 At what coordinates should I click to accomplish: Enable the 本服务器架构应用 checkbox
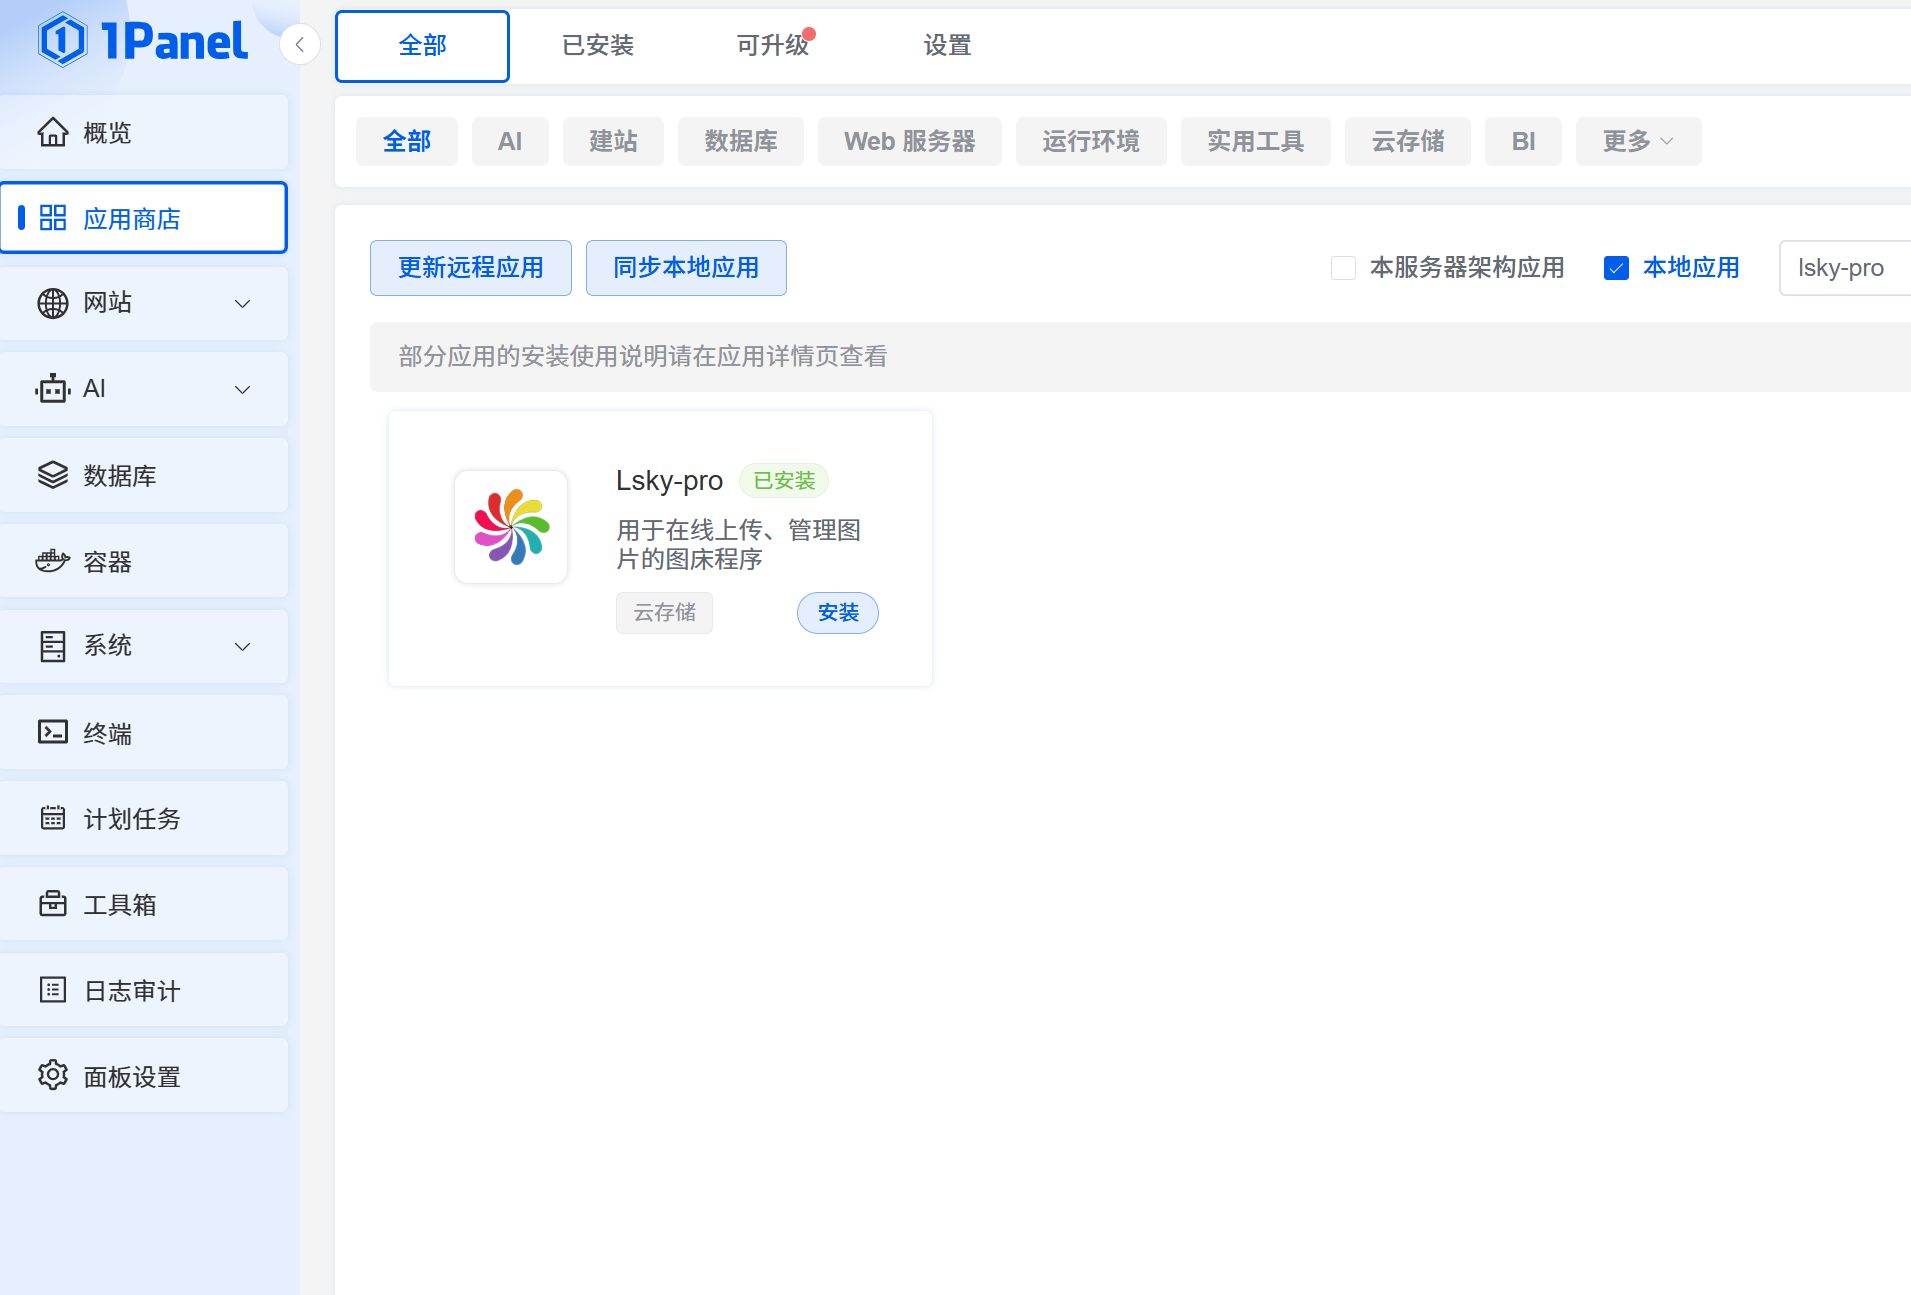point(1343,268)
